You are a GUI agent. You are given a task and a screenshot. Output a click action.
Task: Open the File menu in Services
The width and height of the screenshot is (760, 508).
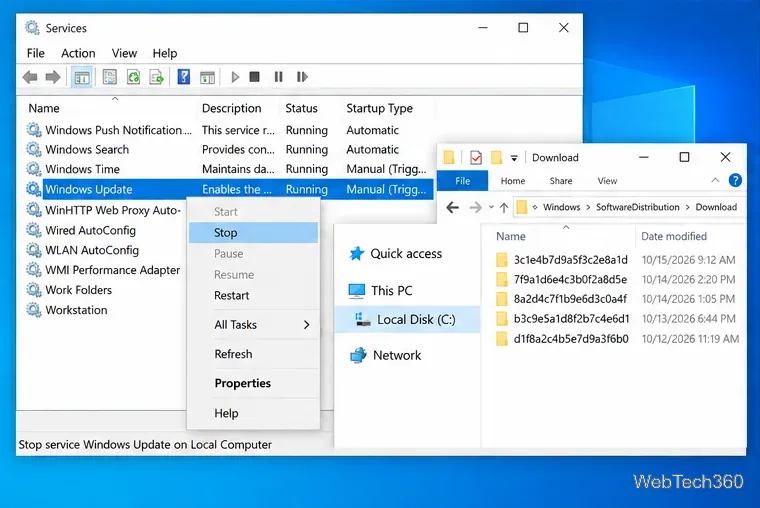tap(35, 53)
